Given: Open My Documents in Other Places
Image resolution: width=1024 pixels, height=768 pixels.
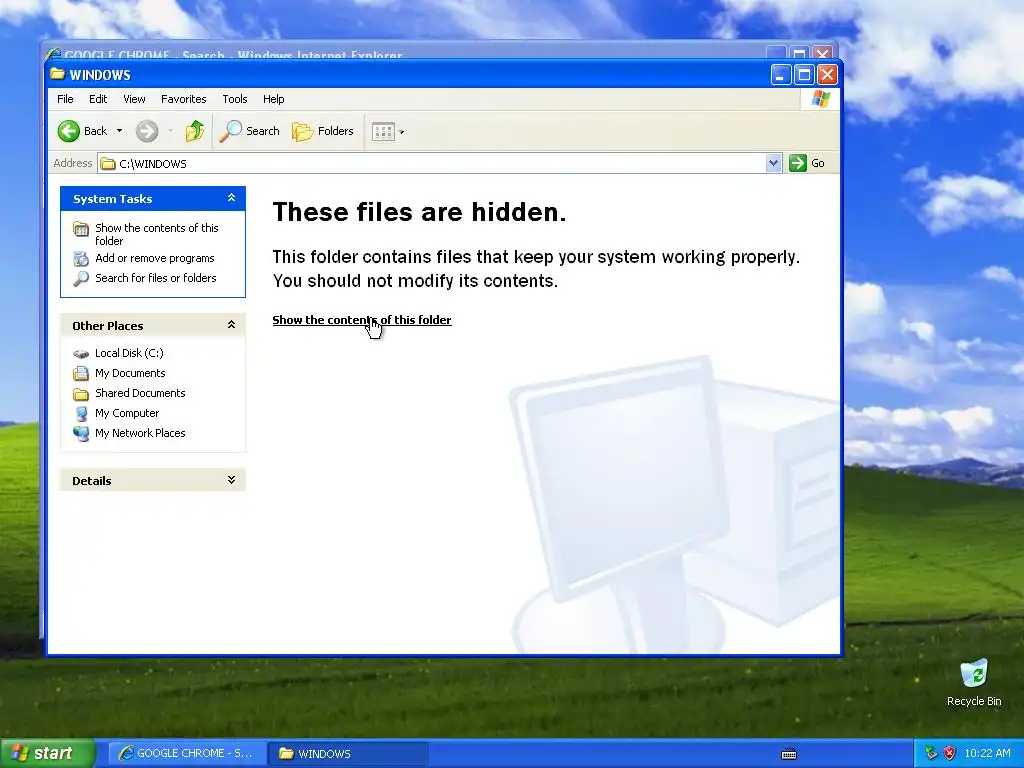Looking at the screenshot, I should pos(130,373).
